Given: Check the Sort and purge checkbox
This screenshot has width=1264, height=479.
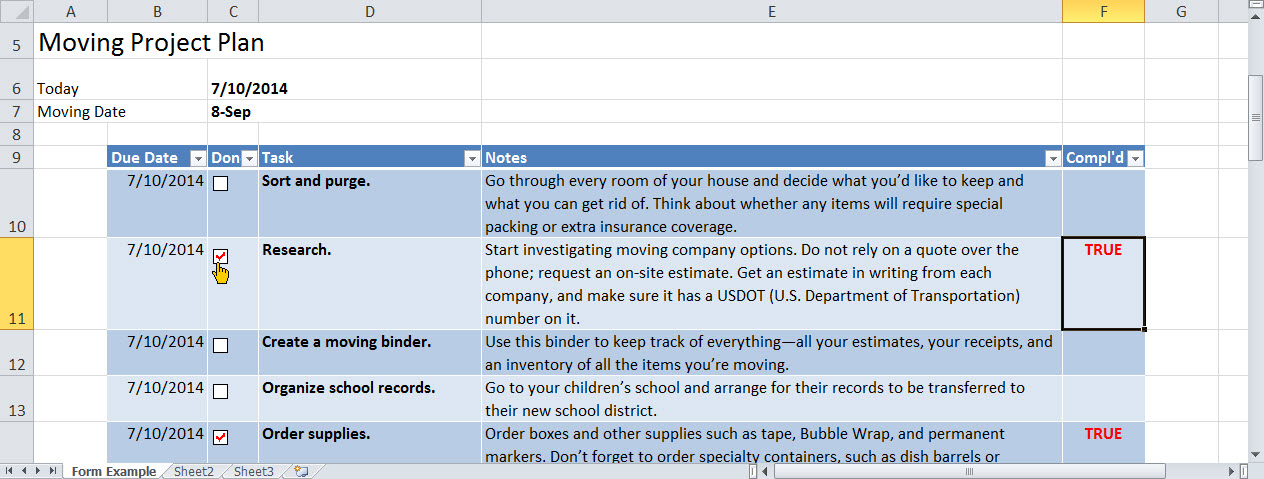Looking at the screenshot, I should (221, 184).
